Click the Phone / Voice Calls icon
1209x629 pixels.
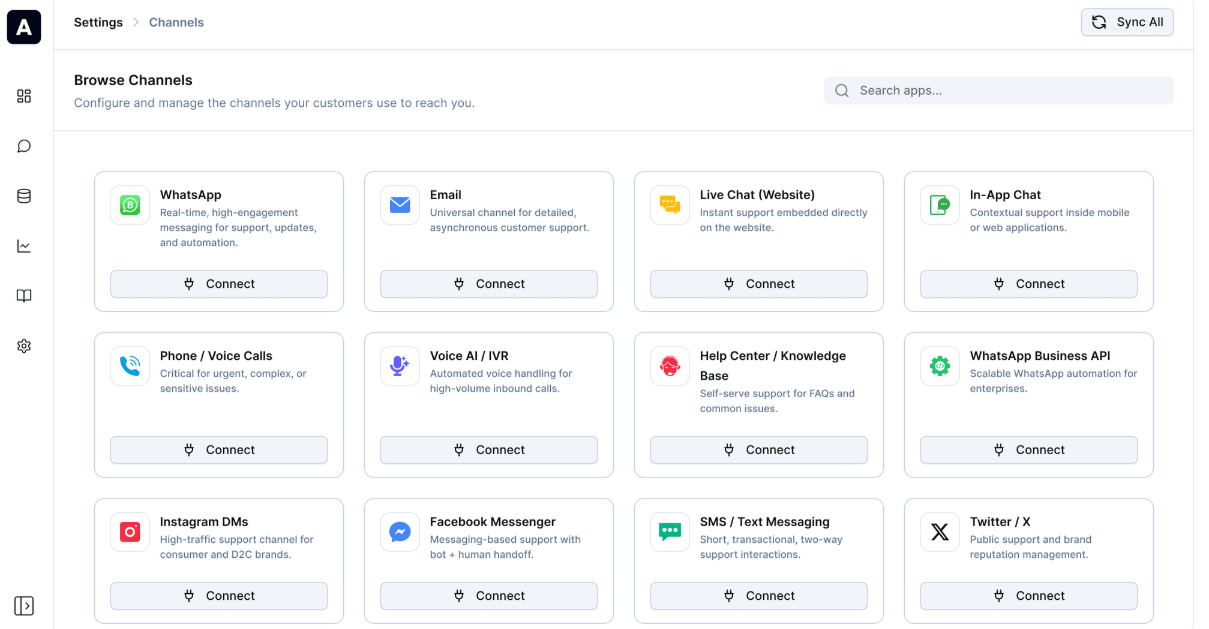130,366
